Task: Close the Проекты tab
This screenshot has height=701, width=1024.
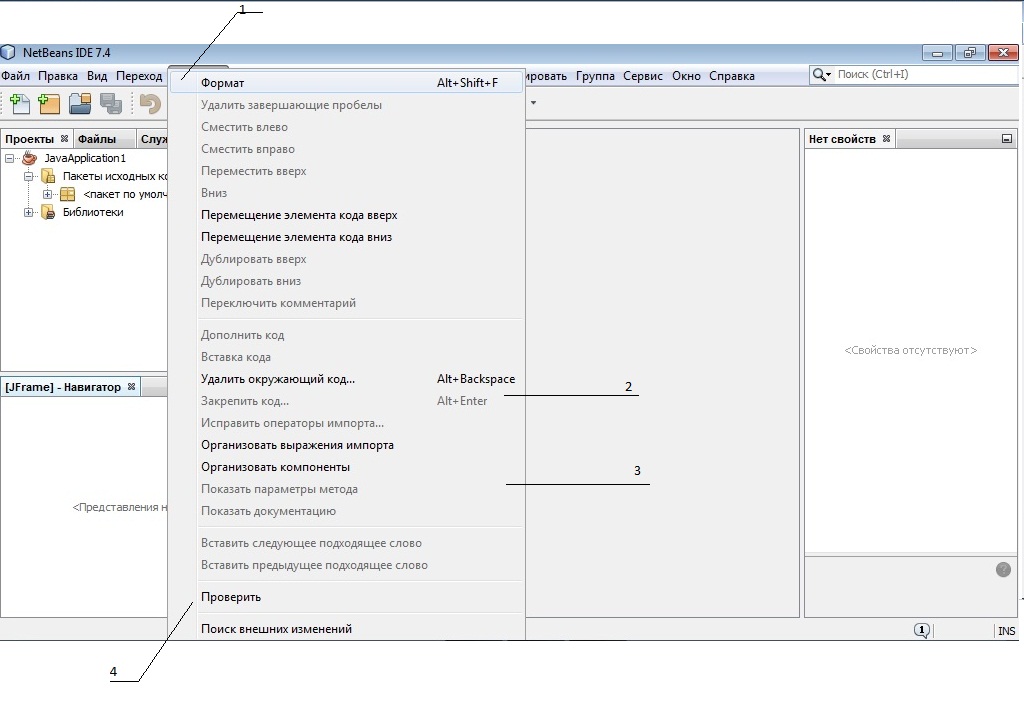Action: coord(64,139)
